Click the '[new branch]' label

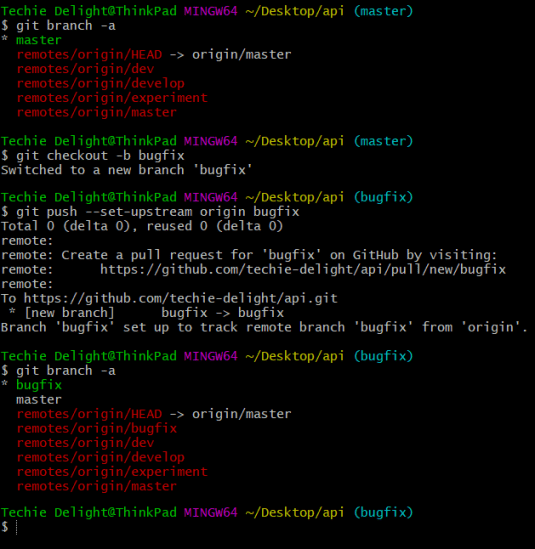click(x=69, y=313)
